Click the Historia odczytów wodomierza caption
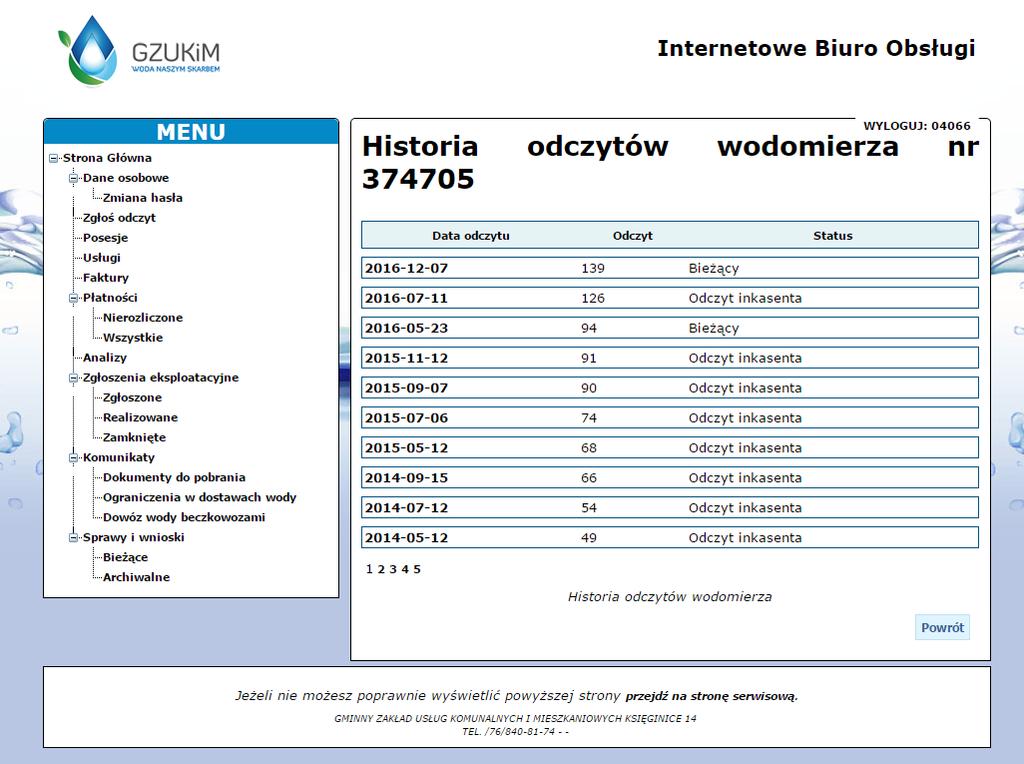 click(x=670, y=597)
